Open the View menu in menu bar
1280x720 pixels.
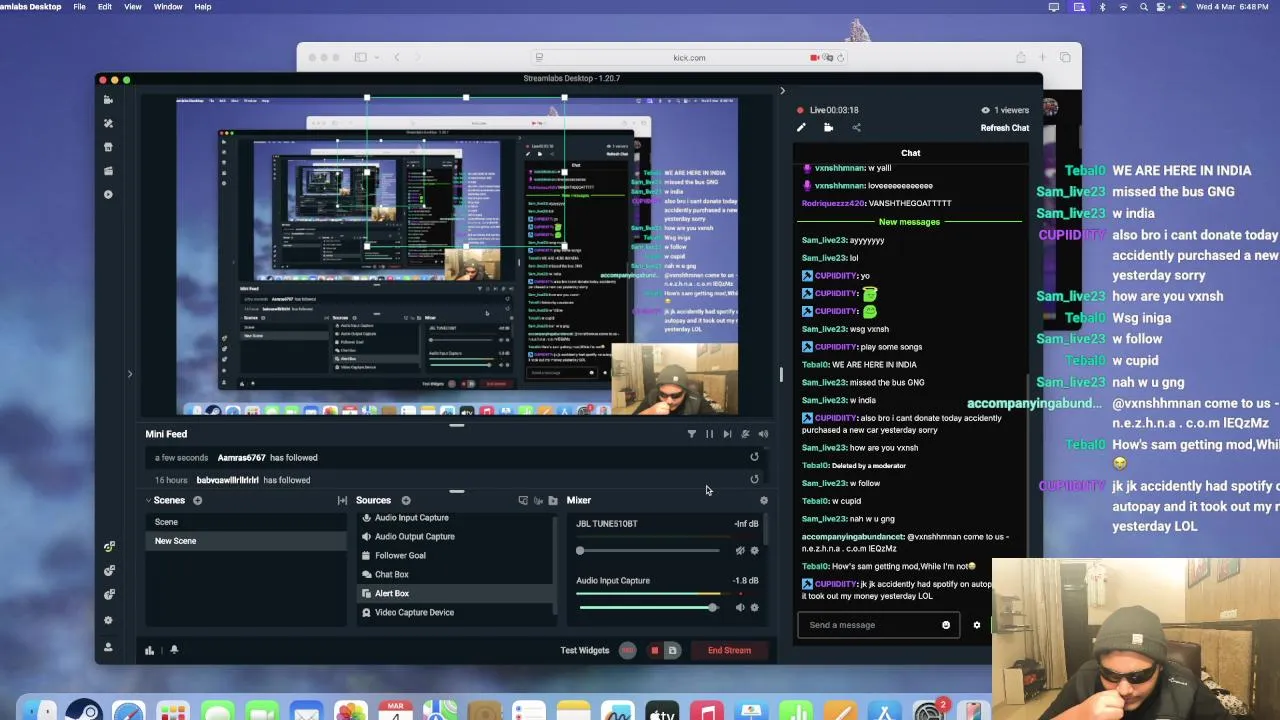coord(132,7)
